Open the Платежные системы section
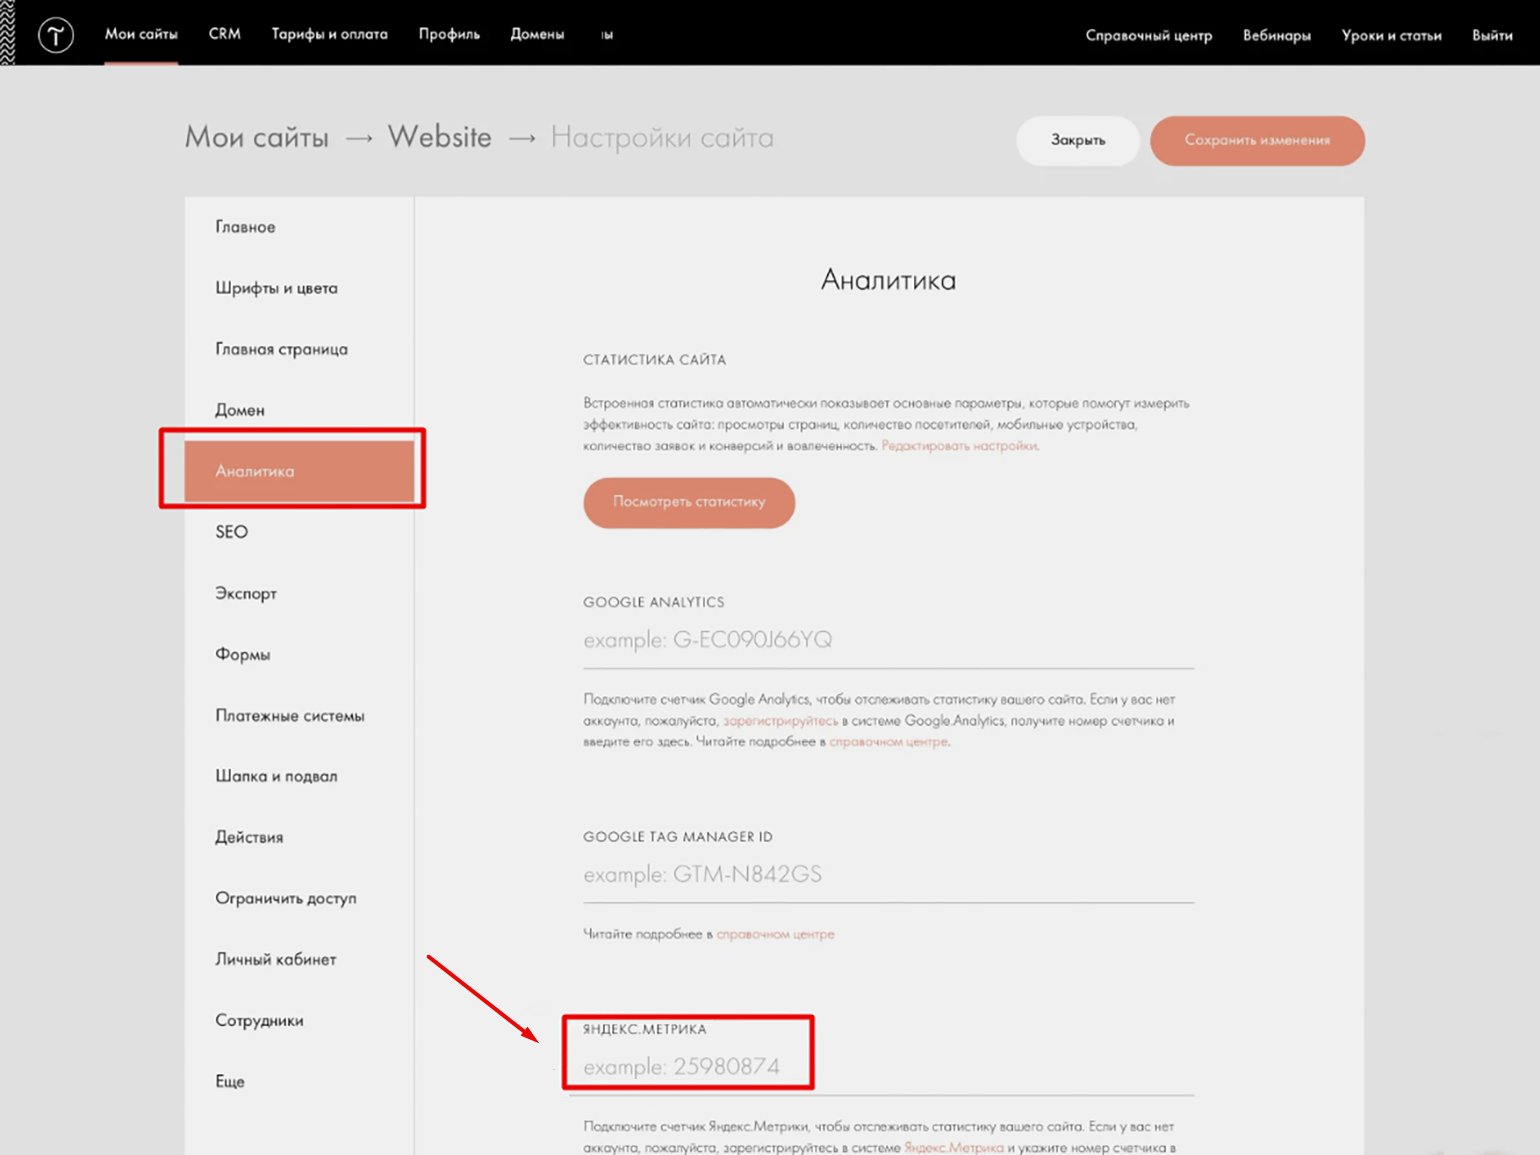The height and width of the screenshot is (1155, 1540). (289, 716)
